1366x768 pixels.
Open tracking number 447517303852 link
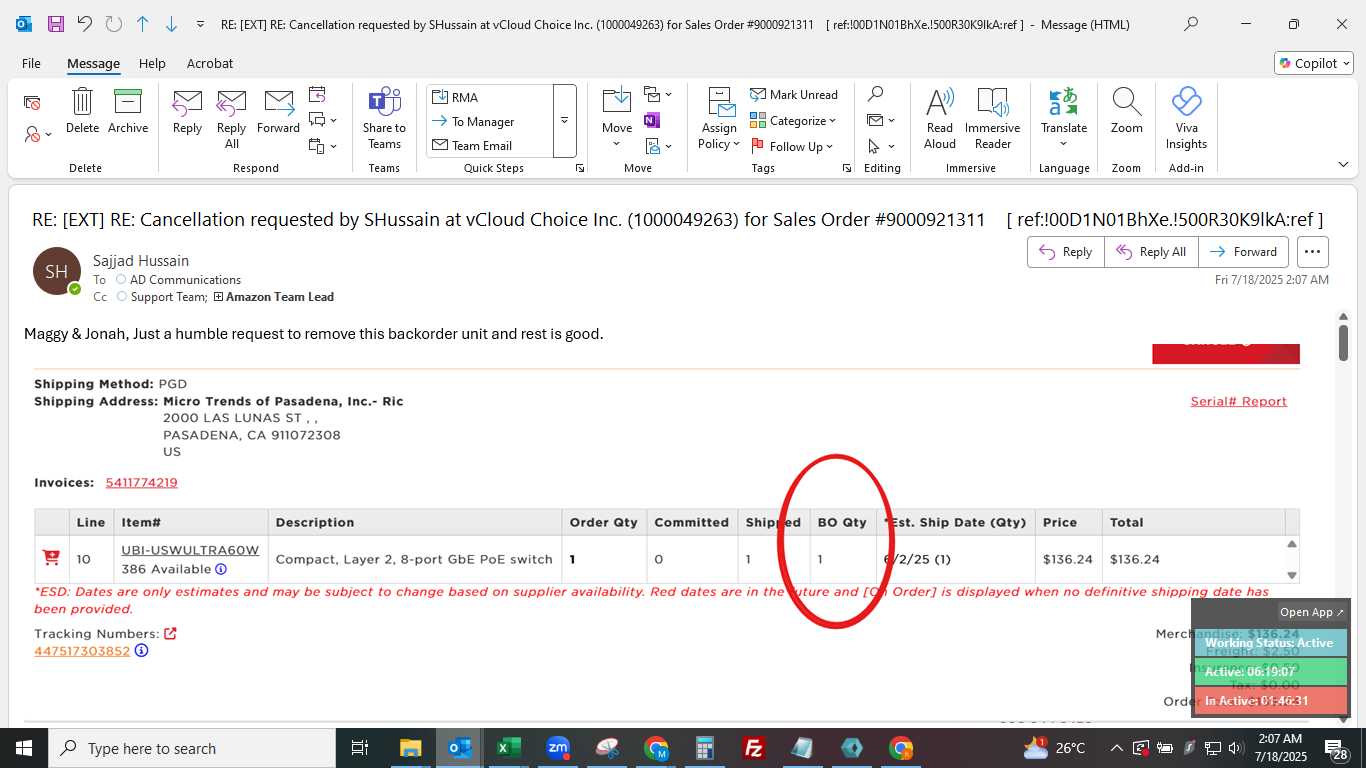(x=82, y=651)
